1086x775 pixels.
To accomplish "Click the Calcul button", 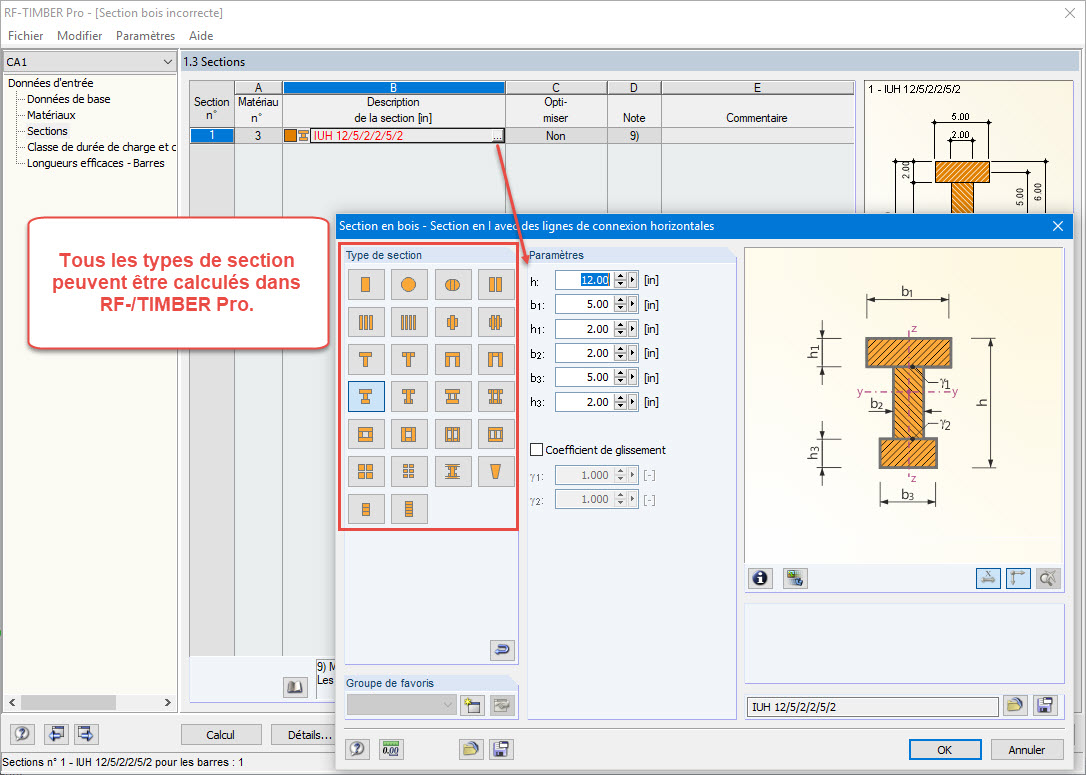I will tap(220, 734).
